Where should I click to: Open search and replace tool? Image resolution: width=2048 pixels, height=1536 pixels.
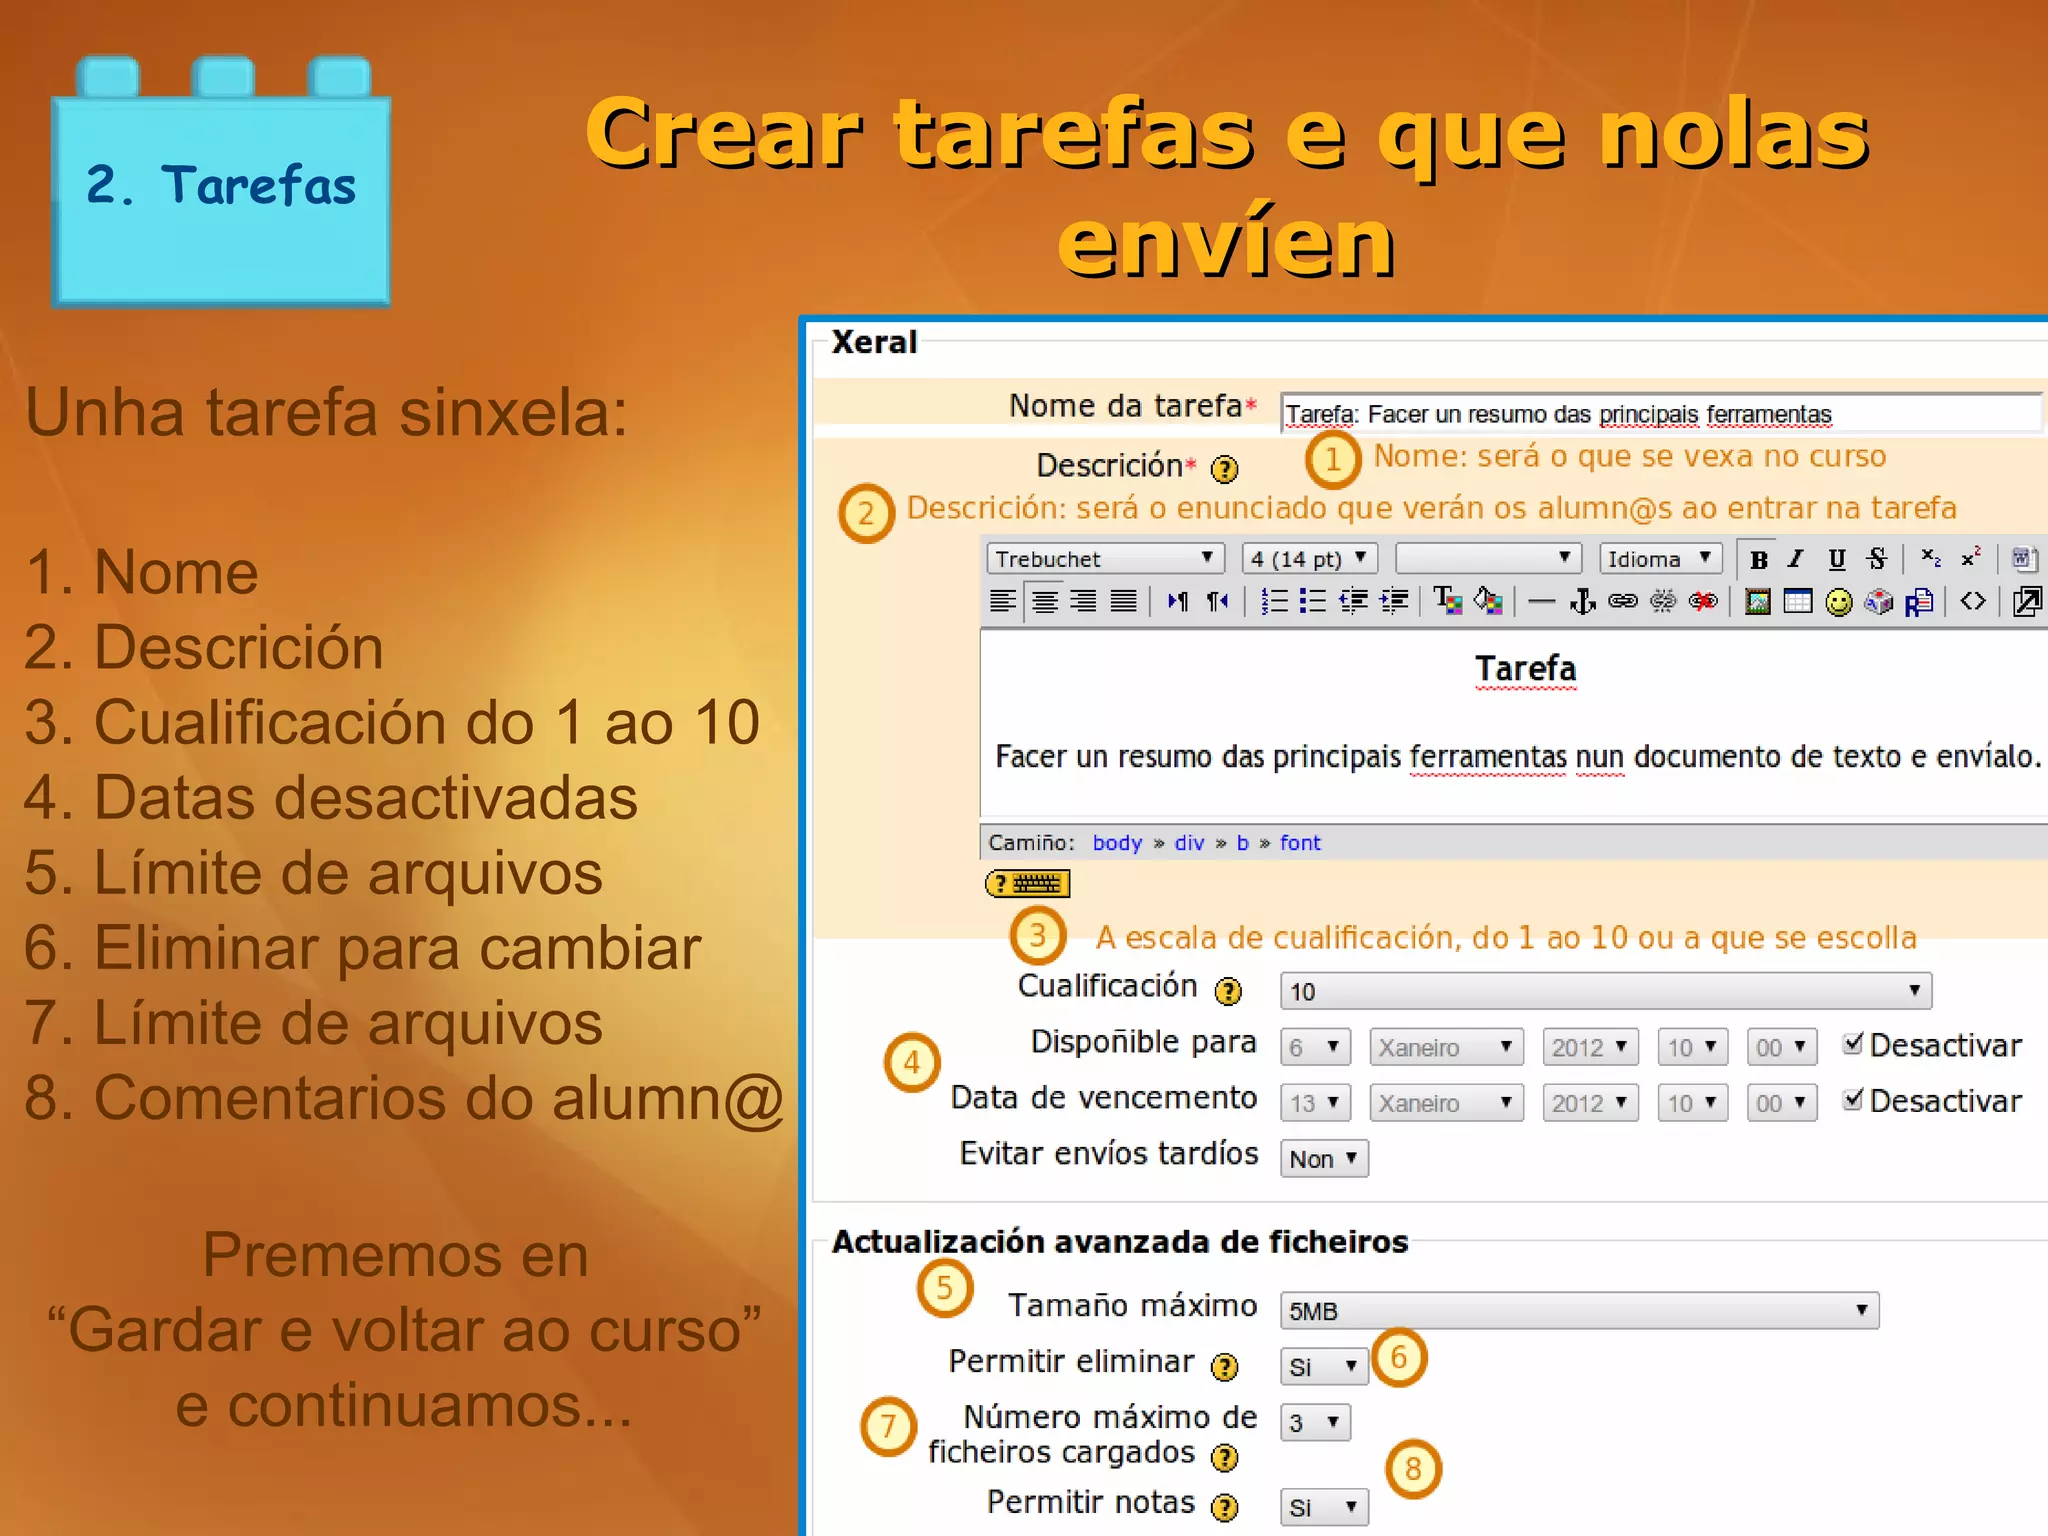coord(1918,601)
